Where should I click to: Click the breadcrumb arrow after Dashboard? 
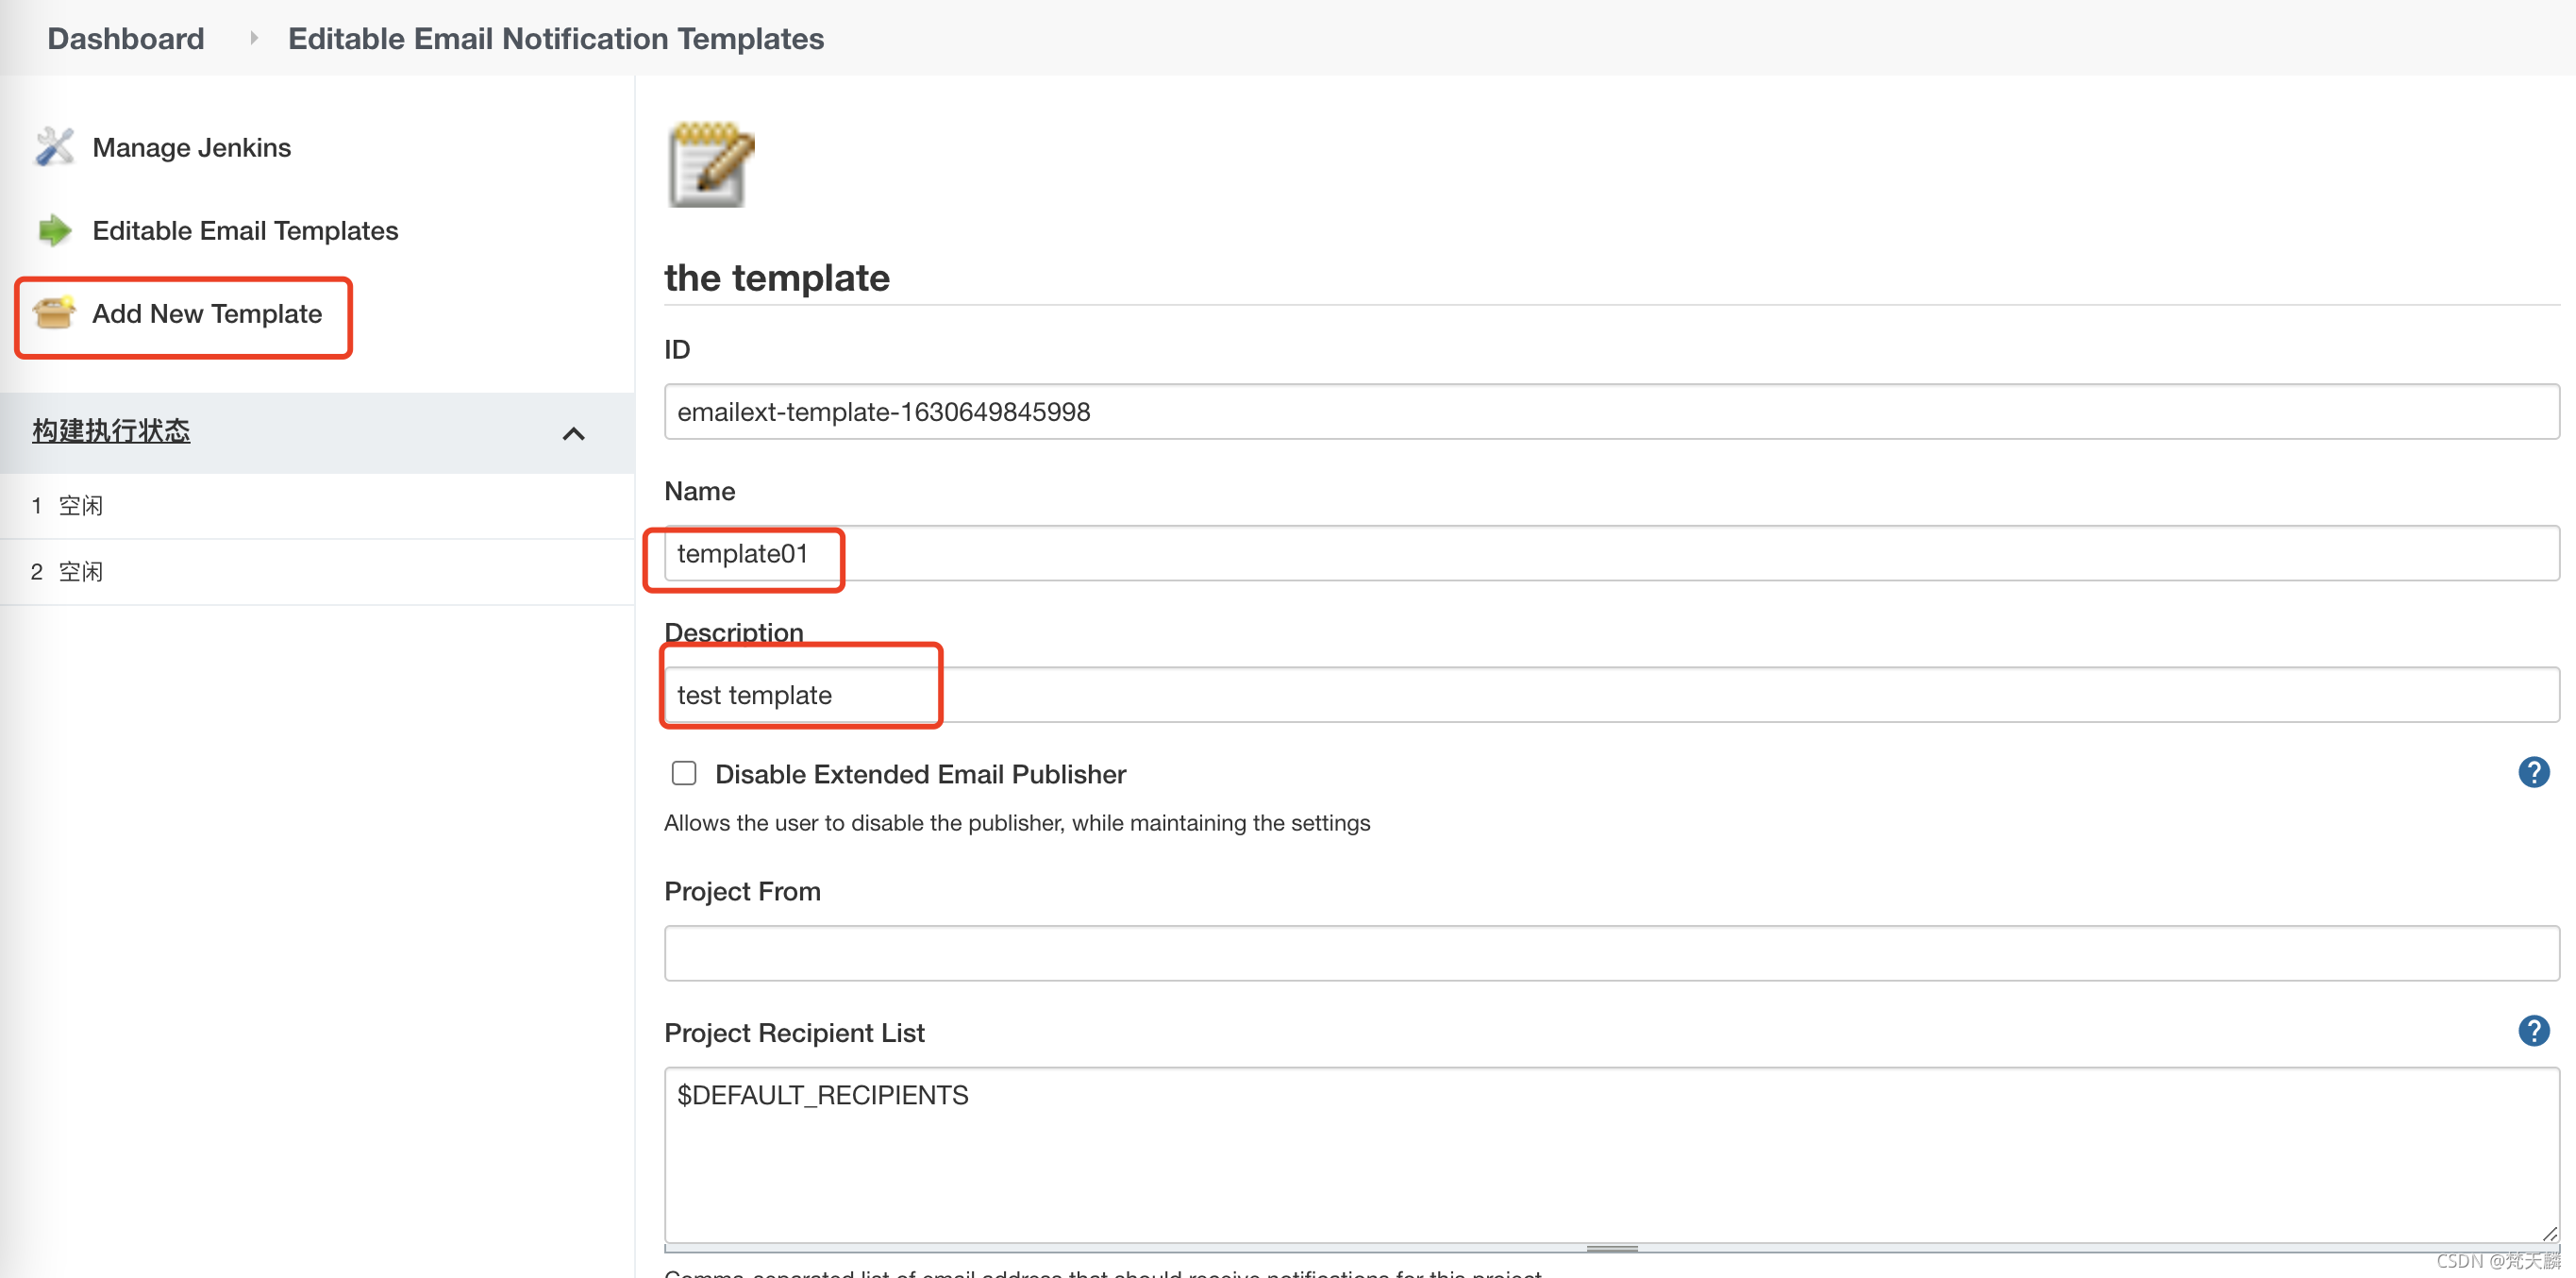[x=253, y=38]
